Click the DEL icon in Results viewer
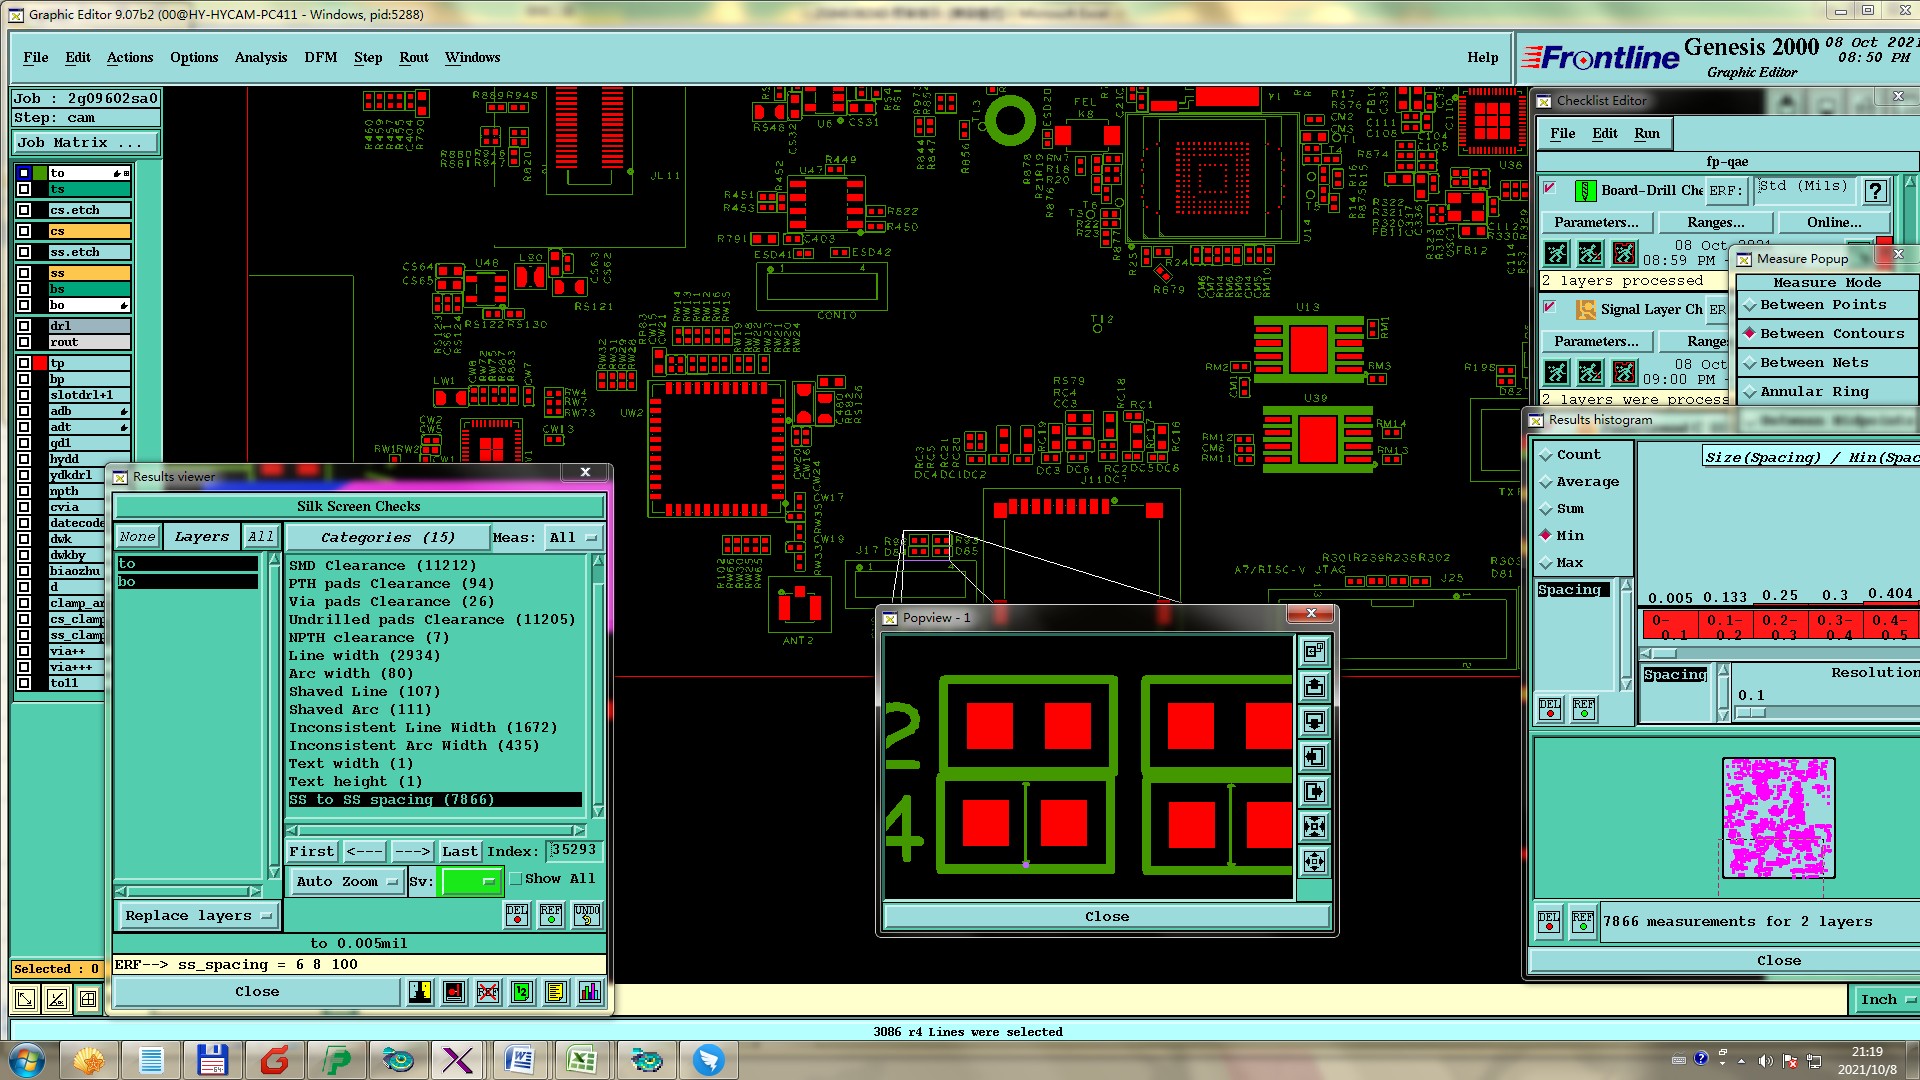The height and width of the screenshot is (1080, 1920). [x=517, y=915]
